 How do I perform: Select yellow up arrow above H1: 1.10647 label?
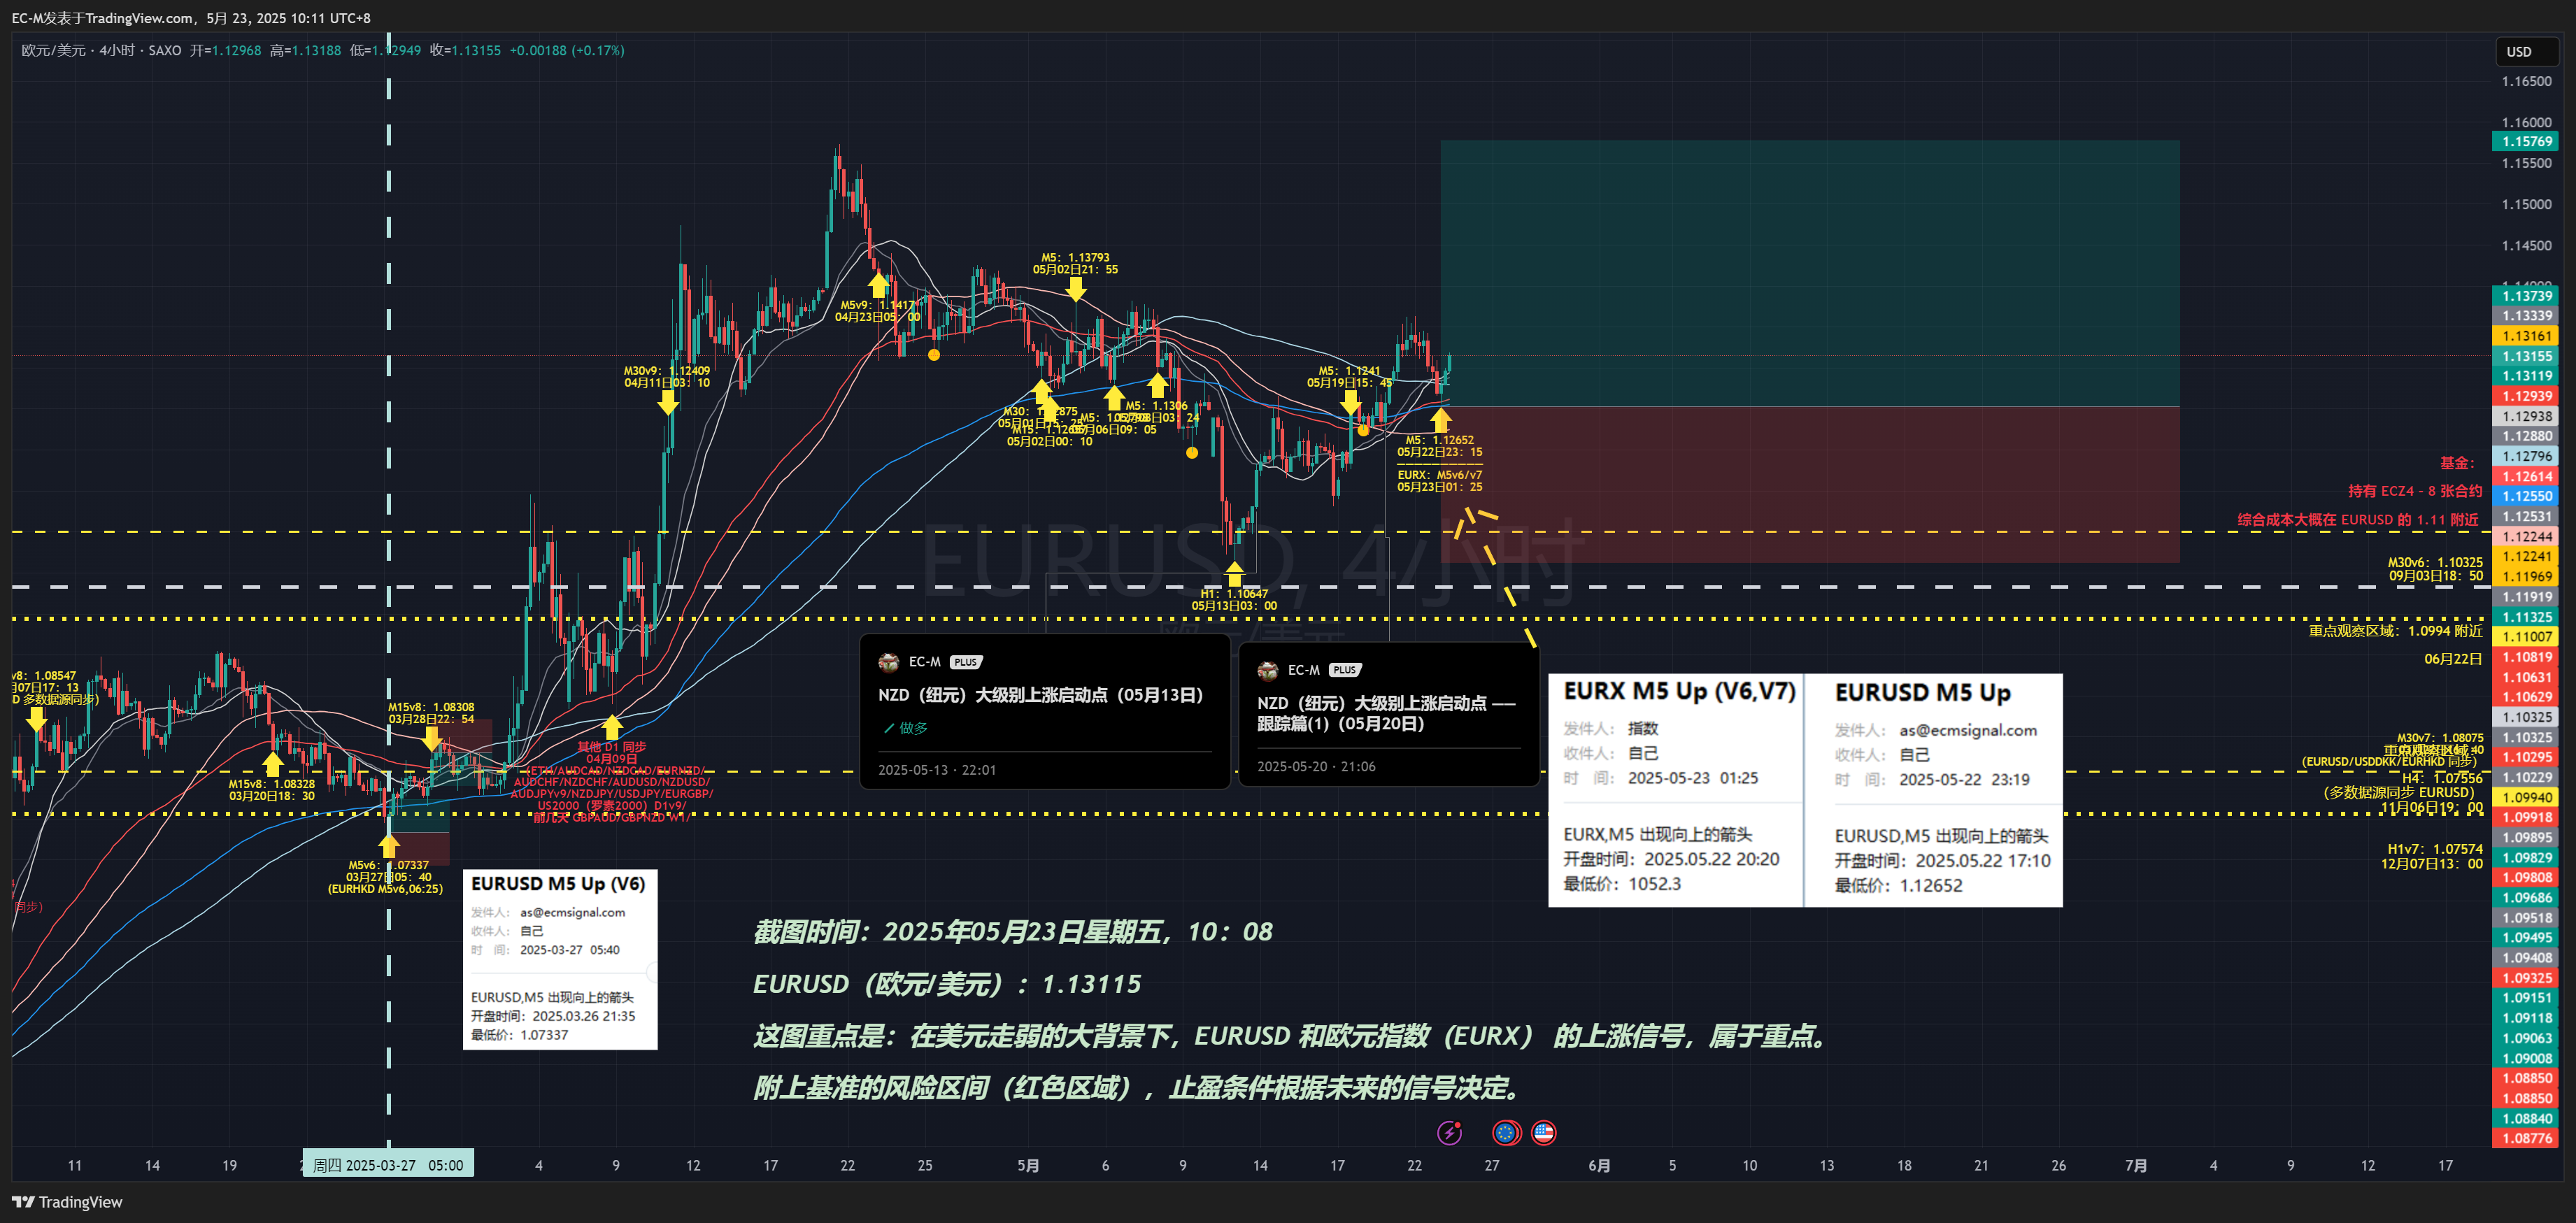click(1234, 573)
